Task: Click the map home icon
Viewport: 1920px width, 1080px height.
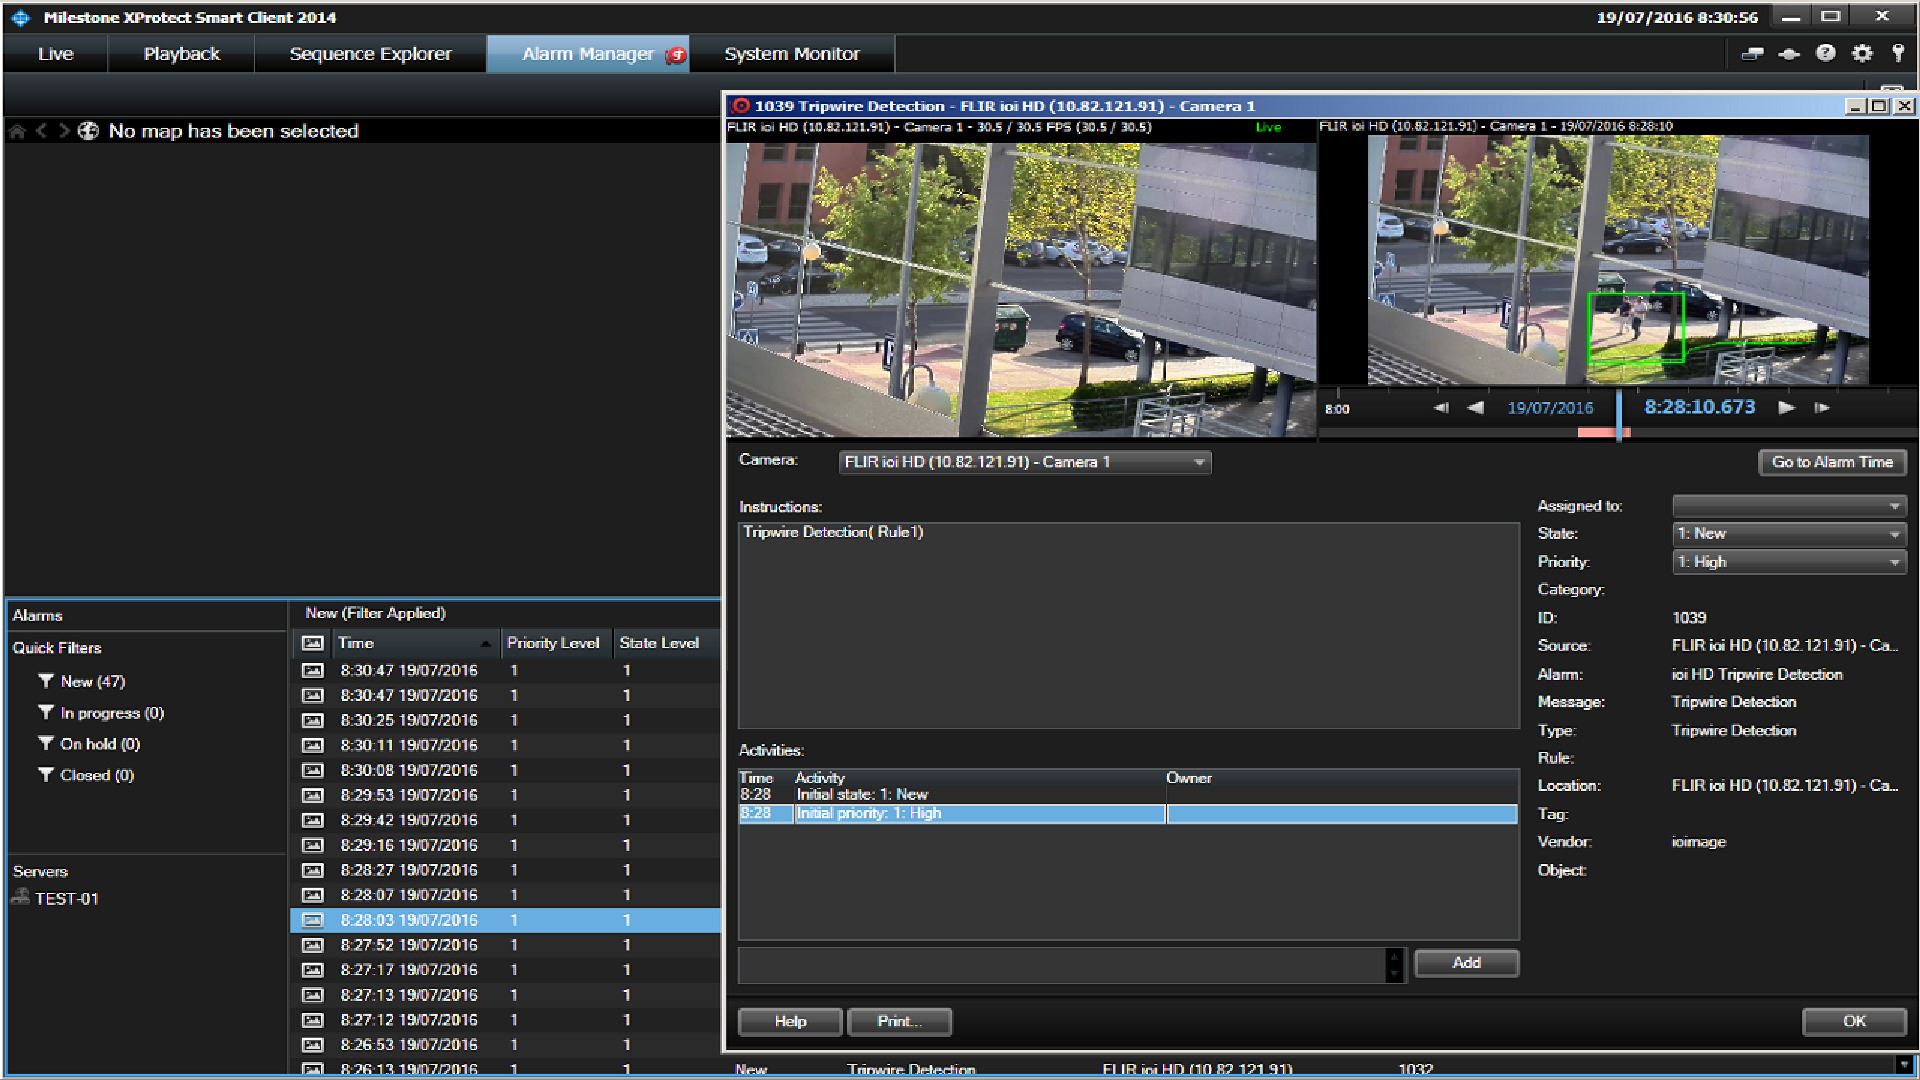Action: [x=17, y=131]
